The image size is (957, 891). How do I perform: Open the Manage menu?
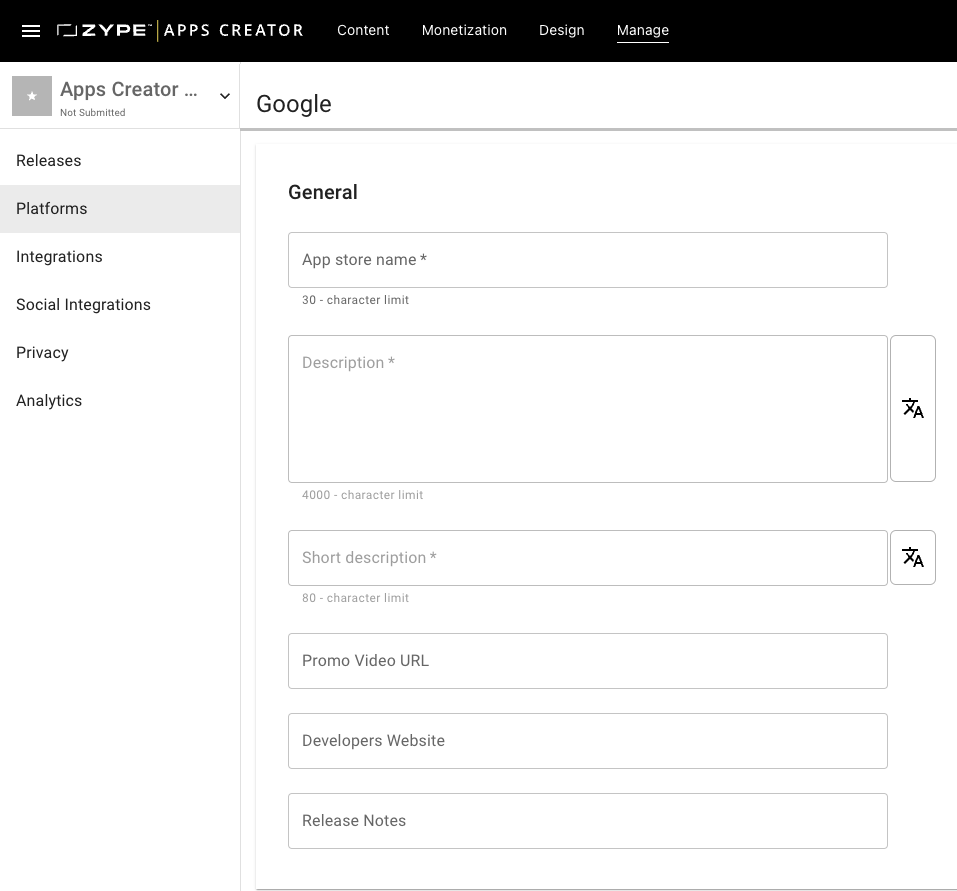(643, 31)
